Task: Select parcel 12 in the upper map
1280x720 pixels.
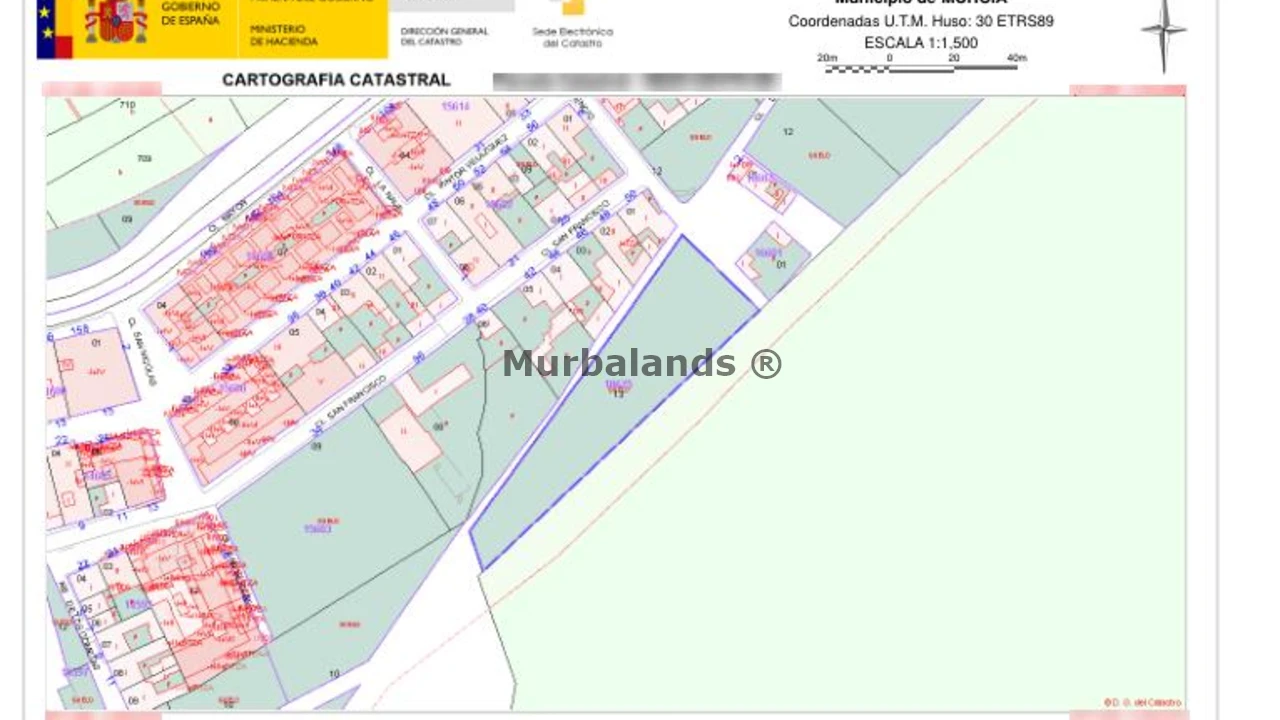Action: 788,132
